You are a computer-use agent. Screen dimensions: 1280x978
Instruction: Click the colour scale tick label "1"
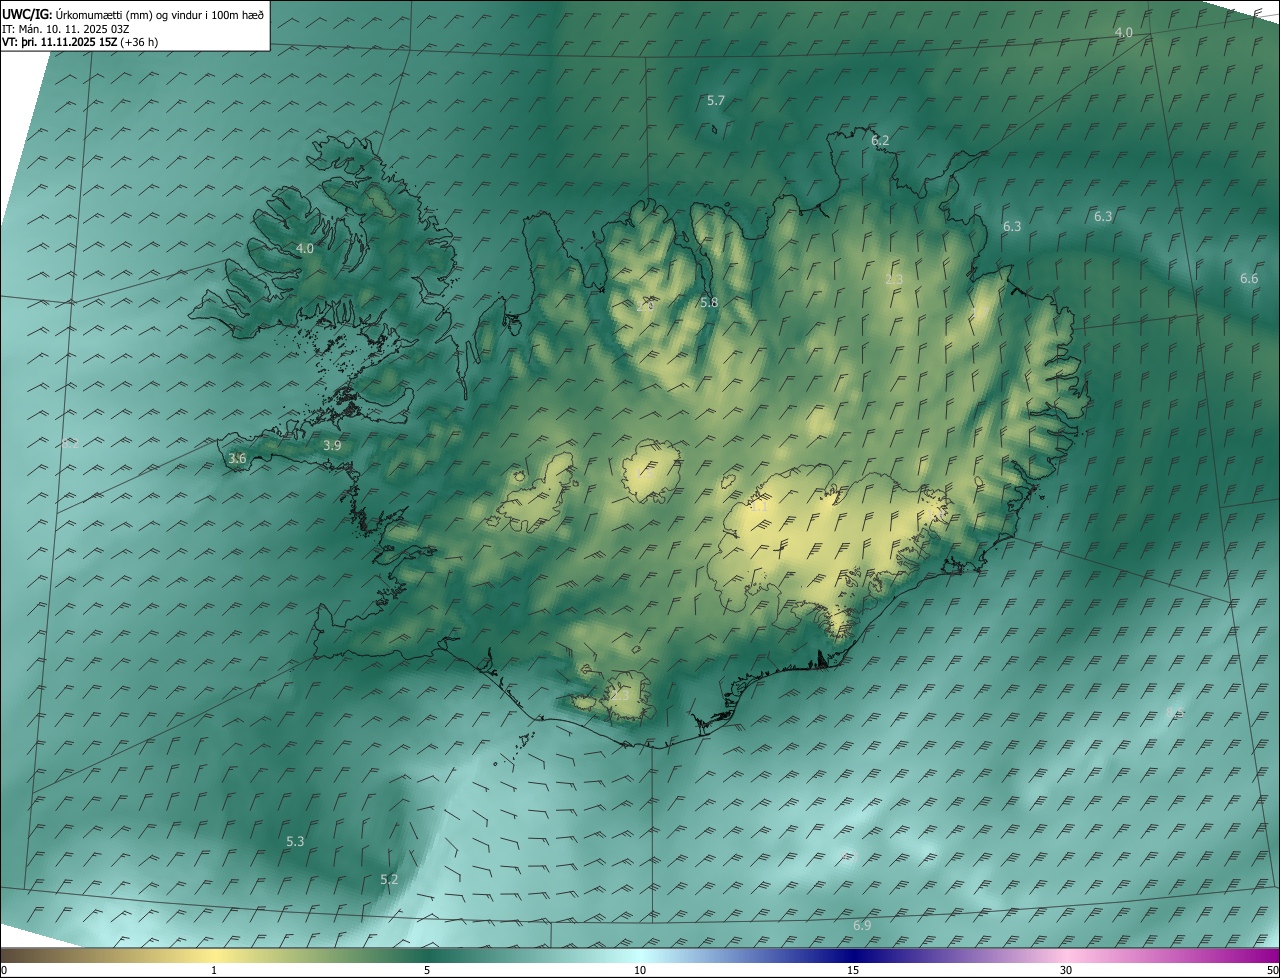click(215, 971)
